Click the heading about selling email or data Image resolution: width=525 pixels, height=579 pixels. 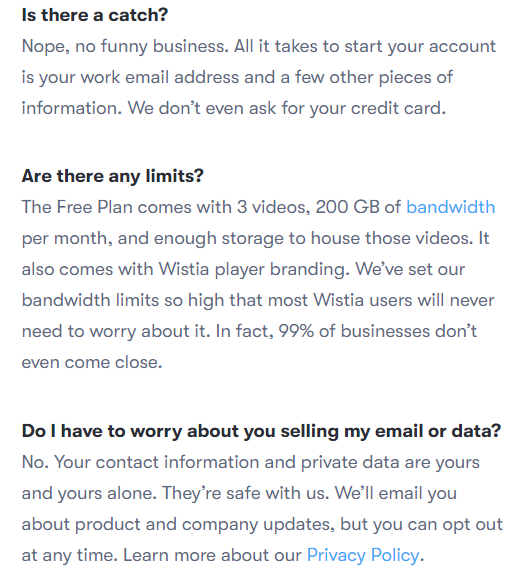click(261, 431)
